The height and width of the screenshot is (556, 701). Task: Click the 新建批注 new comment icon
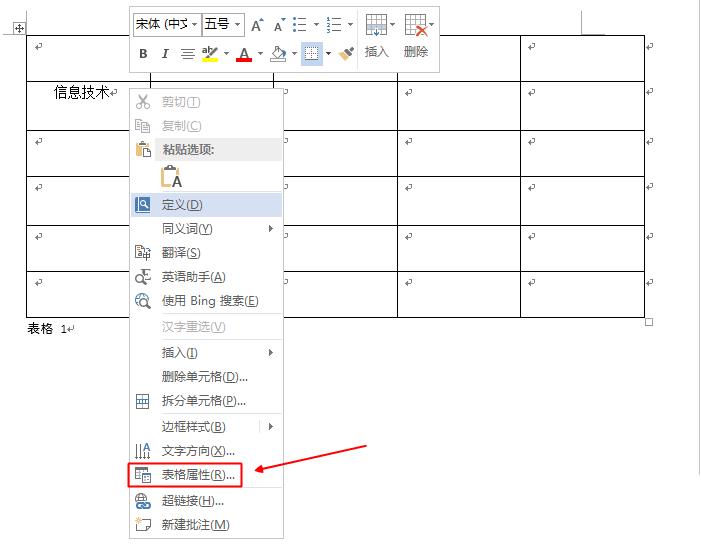143,524
